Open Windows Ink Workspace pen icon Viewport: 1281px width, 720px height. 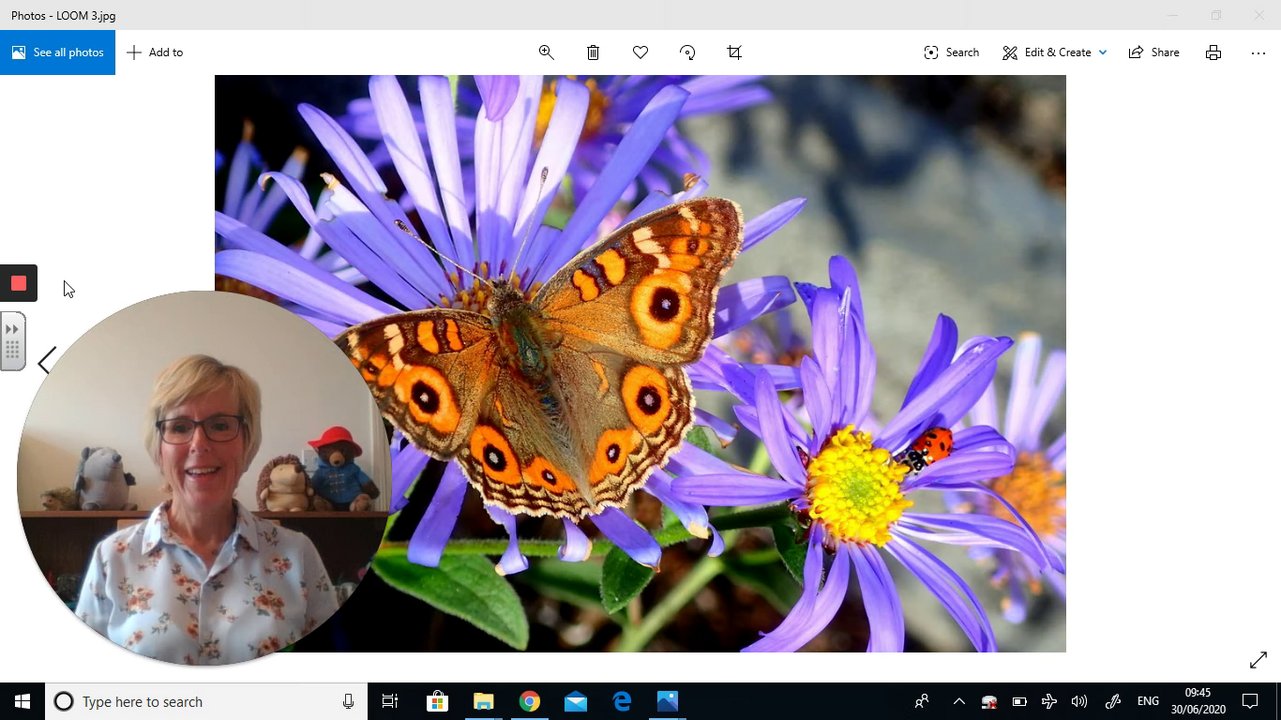1113,701
